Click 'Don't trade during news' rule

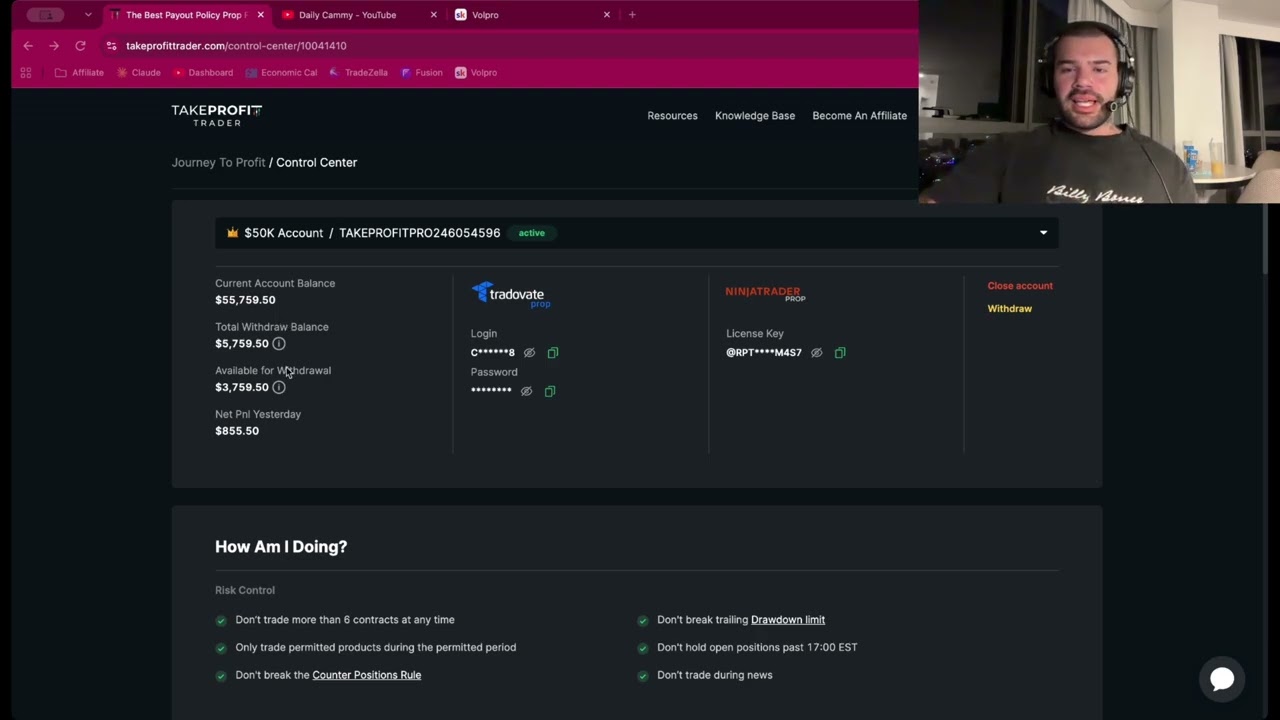coord(715,675)
